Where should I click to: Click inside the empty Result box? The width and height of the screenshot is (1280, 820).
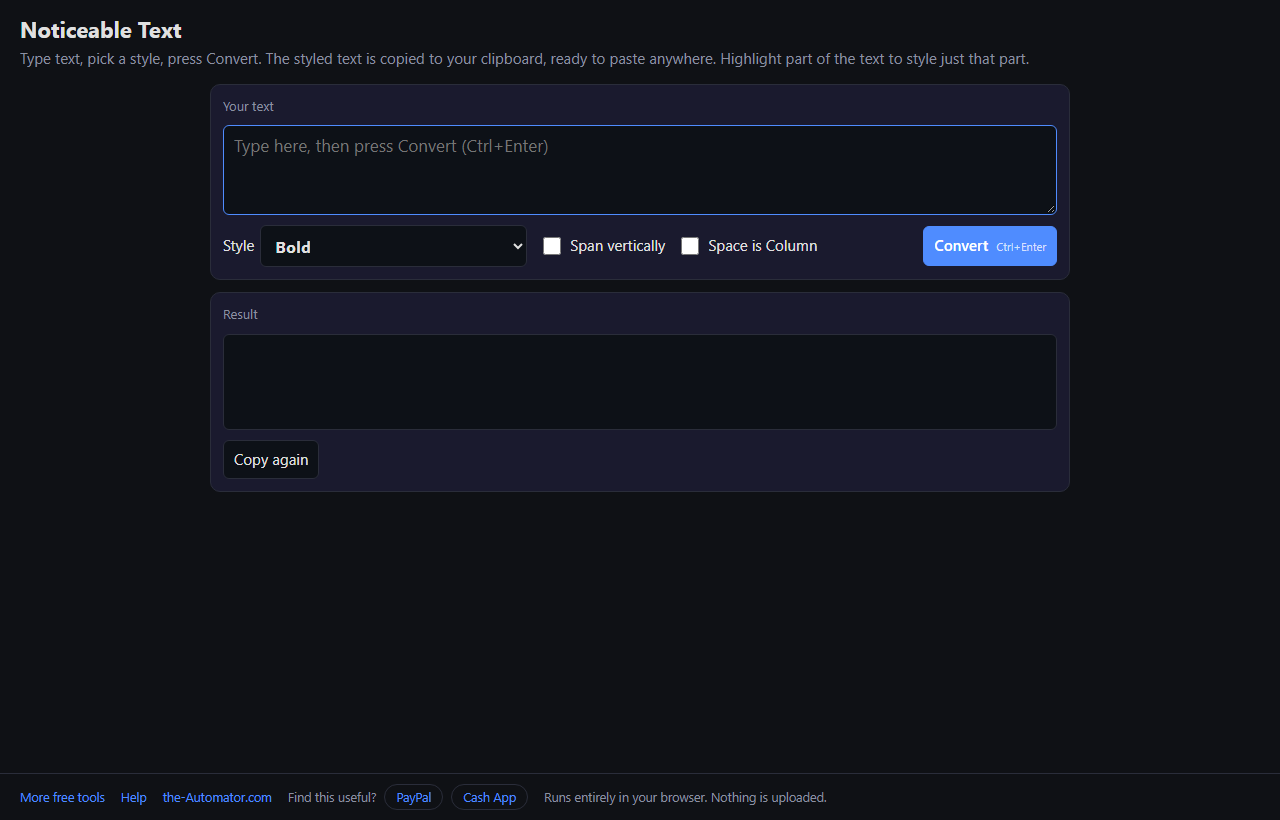(x=640, y=382)
